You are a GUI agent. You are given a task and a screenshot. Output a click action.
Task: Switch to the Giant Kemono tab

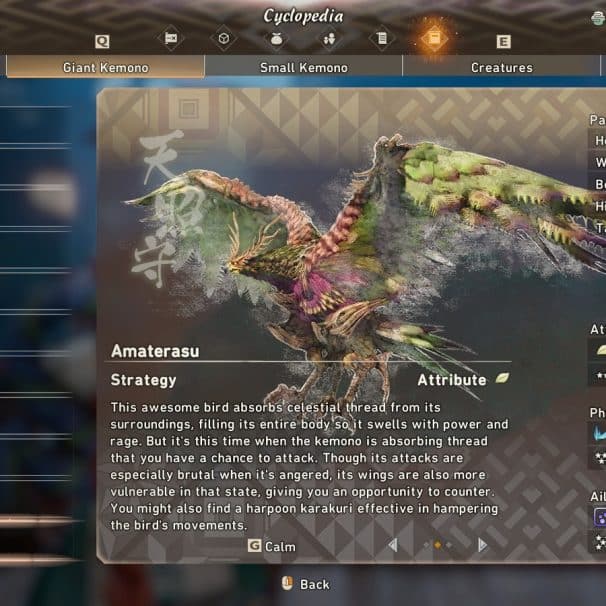coord(106,67)
